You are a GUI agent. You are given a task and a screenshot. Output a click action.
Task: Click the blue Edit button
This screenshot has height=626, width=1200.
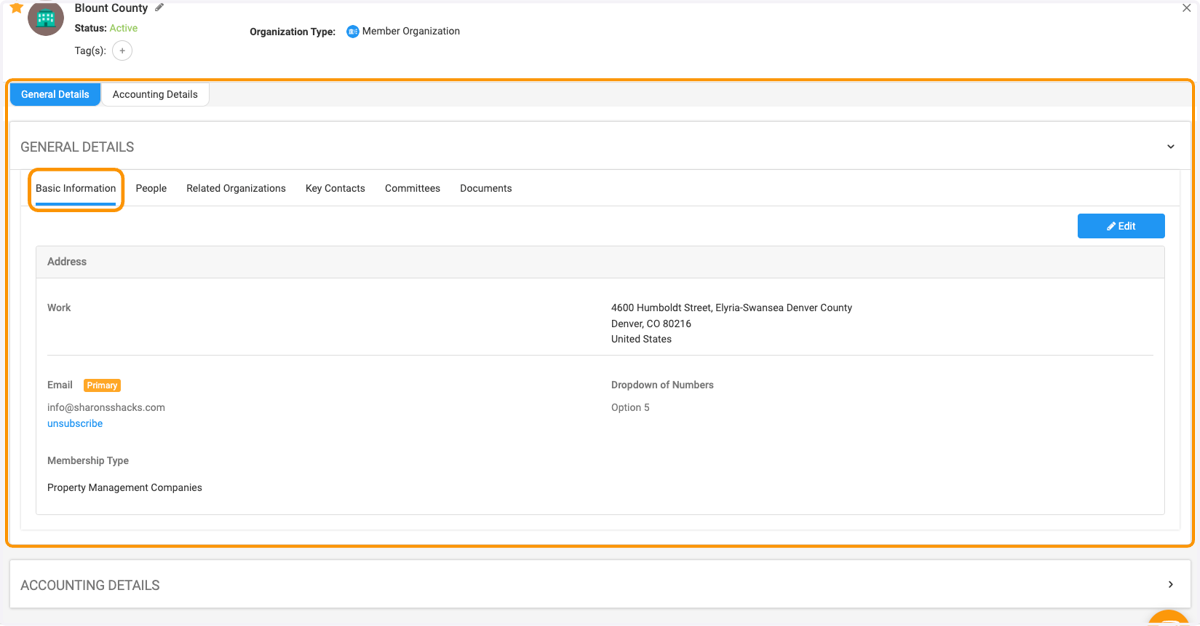click(x=1121, y=226)
